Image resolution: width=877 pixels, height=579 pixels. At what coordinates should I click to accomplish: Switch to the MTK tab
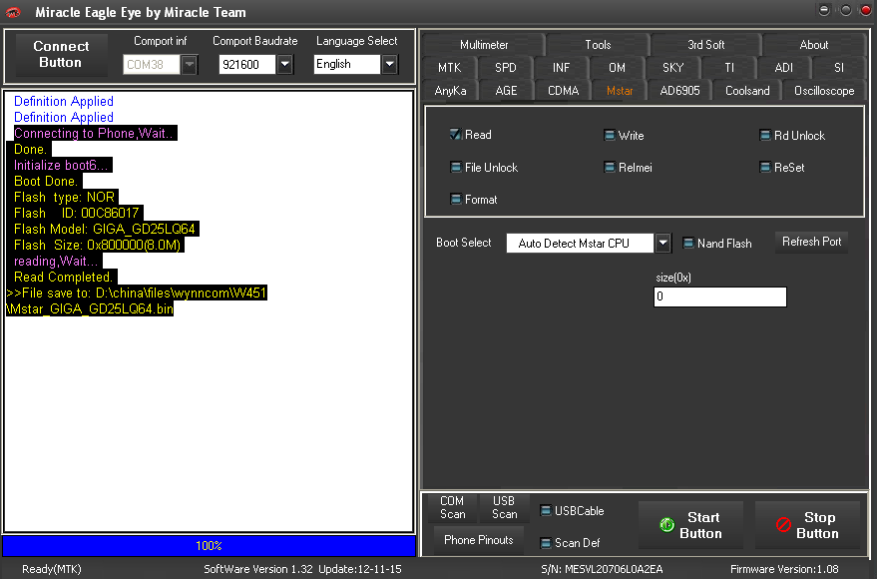coord(450,68)
